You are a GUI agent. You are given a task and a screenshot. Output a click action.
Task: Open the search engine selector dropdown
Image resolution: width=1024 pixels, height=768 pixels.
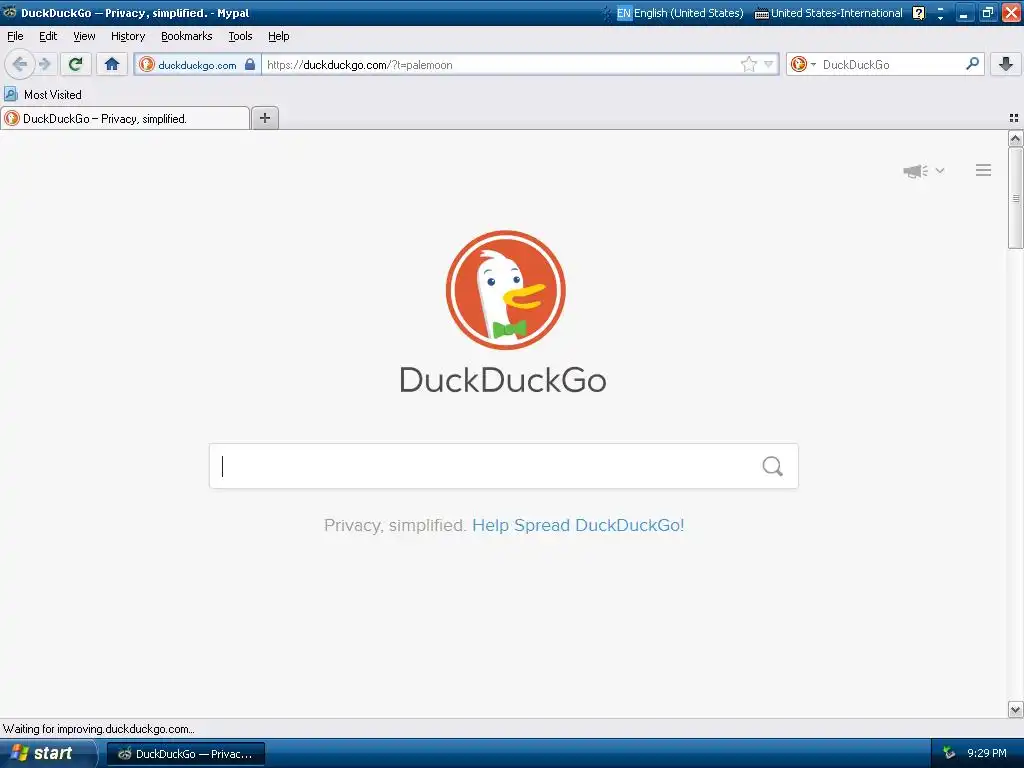pyautogui.click(x=803, y=64)
